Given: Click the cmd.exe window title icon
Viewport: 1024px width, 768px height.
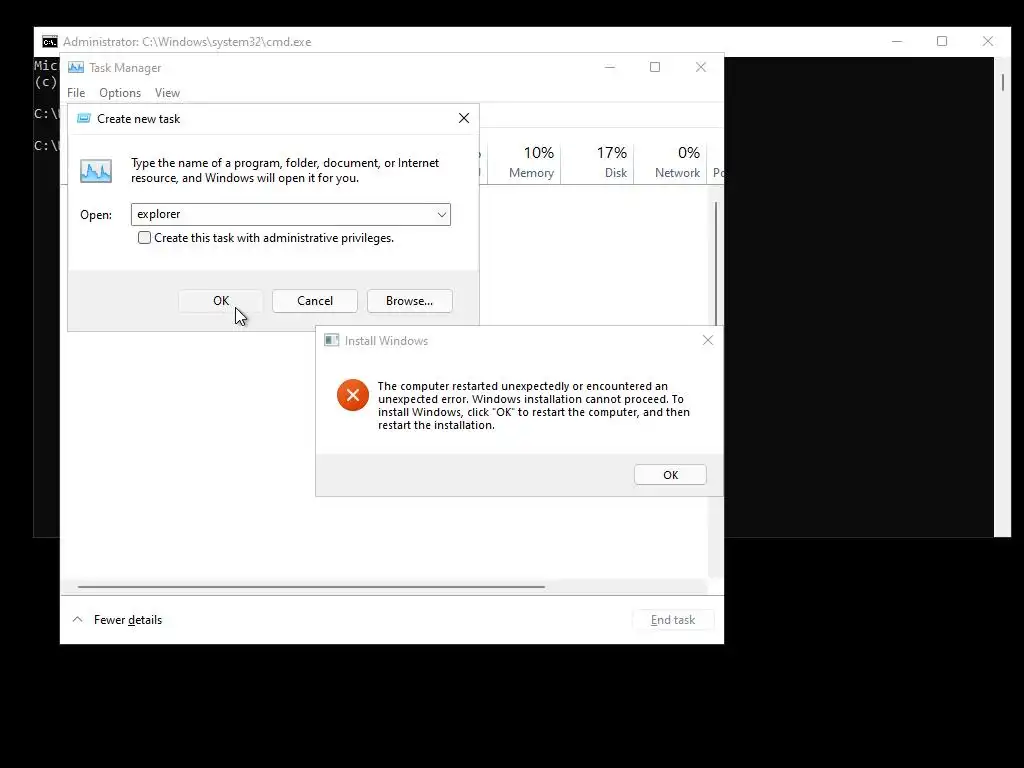Looking at the screenshot, I should [50, 42].
